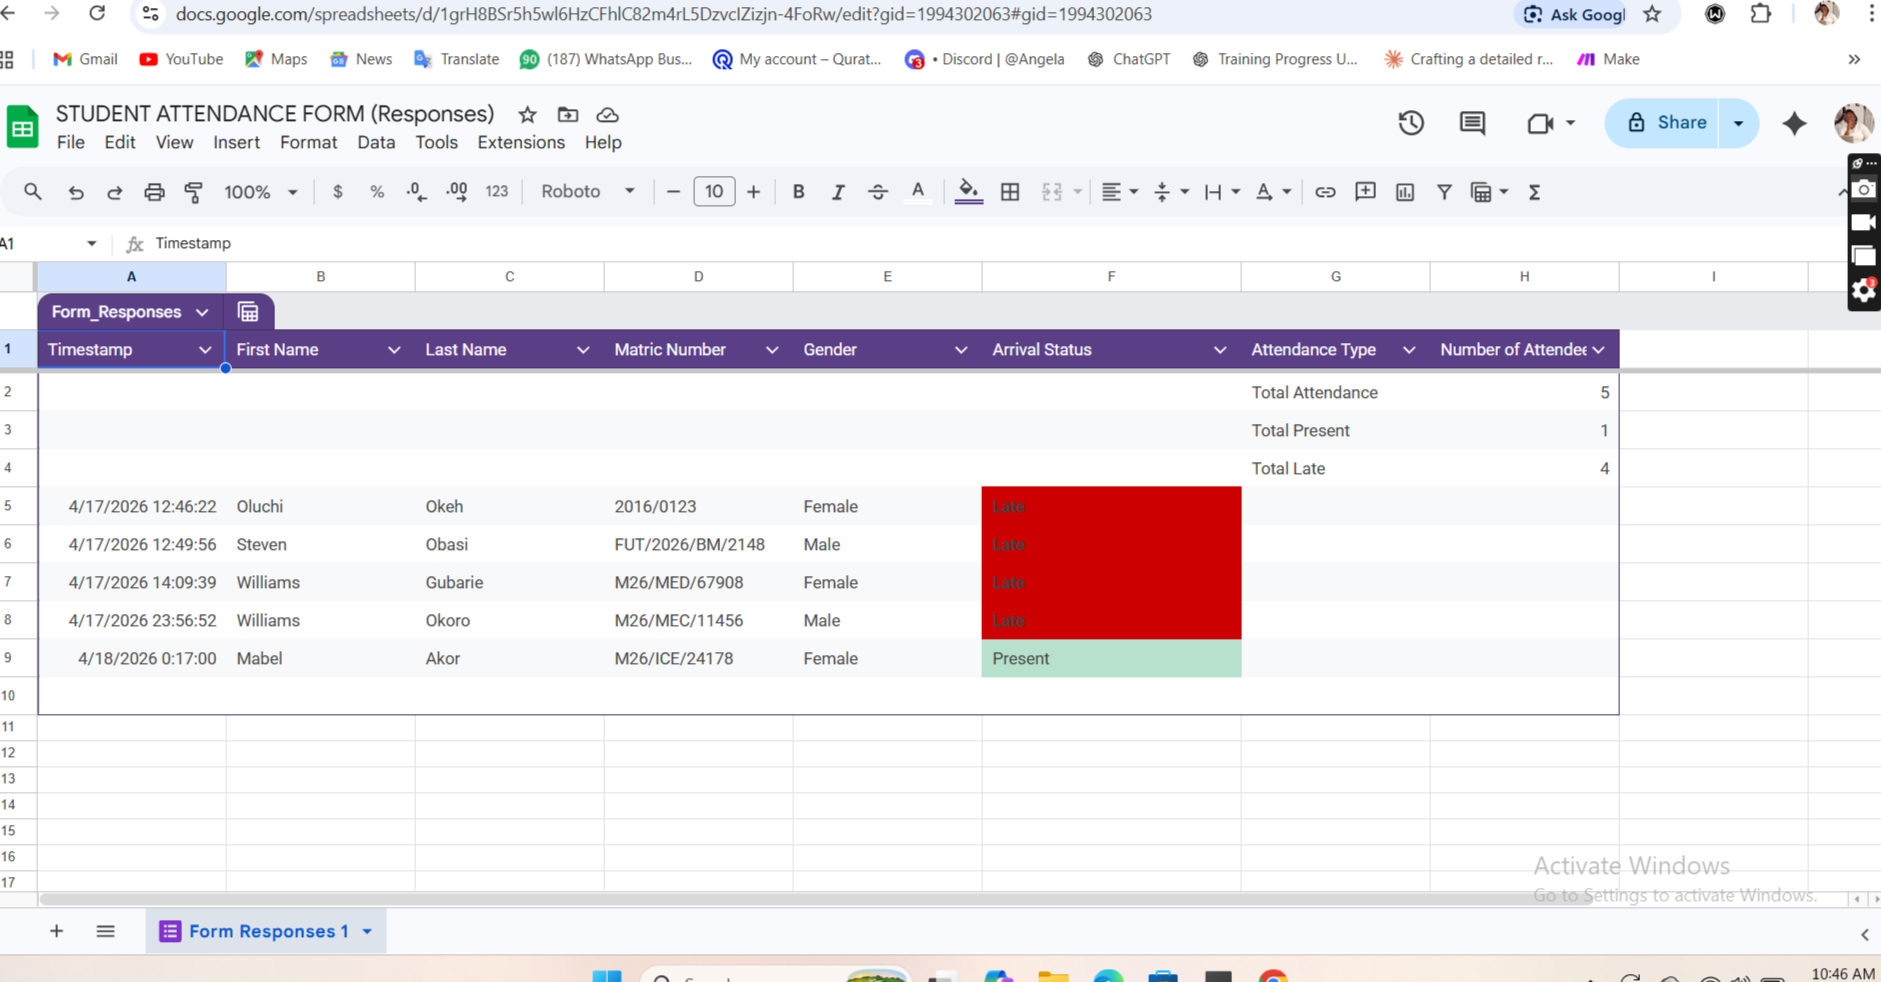Open the Gemini sparkle icon
This screenshot has height=982, width=1881.
(1795, 123)
